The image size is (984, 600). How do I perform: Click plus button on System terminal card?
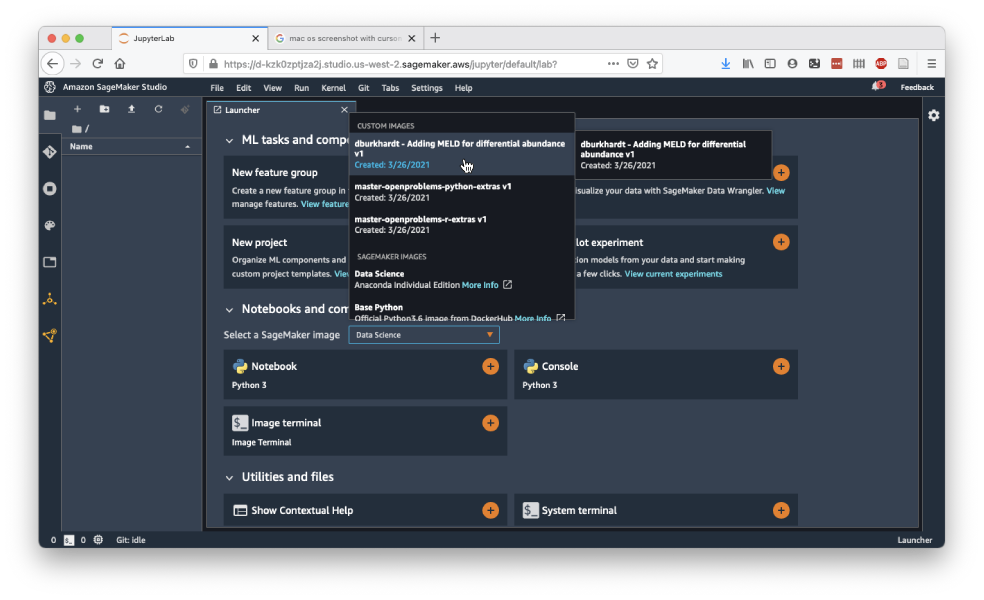[x=781, y=510]
